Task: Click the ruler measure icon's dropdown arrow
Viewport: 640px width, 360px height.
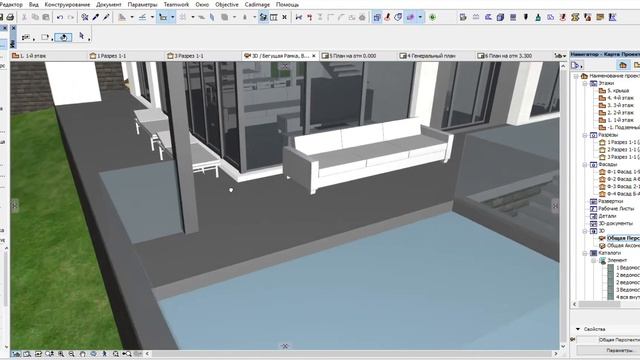Action: (131, 17)
